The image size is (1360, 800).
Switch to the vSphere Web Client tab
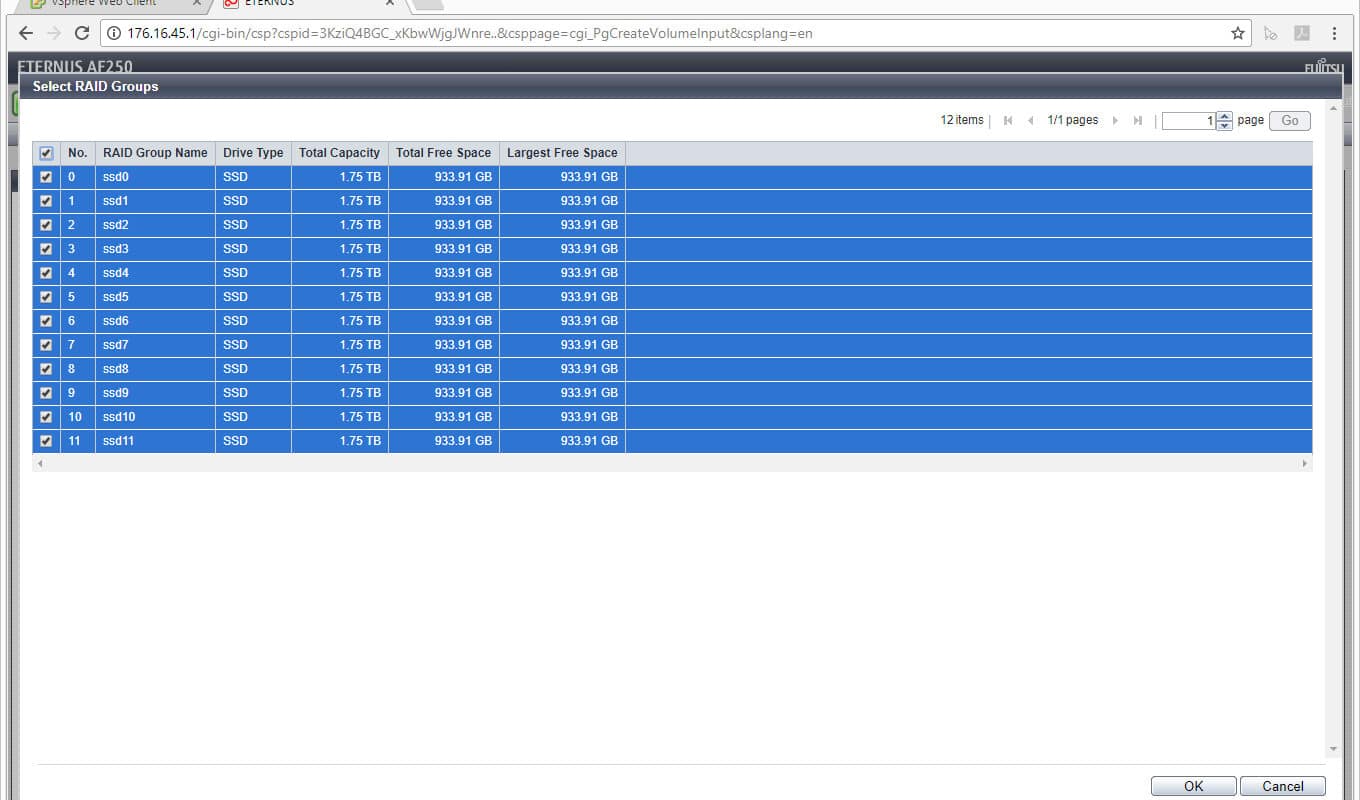click(x=112, y=4)
